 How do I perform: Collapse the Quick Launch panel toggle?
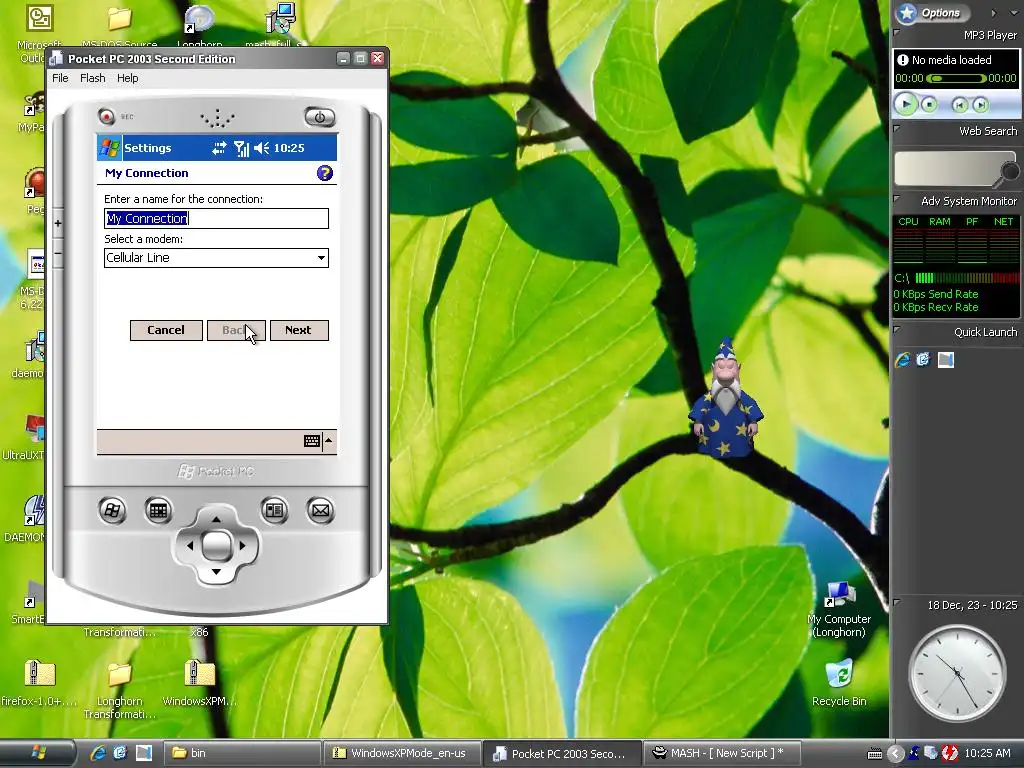(x=897, y=330)
